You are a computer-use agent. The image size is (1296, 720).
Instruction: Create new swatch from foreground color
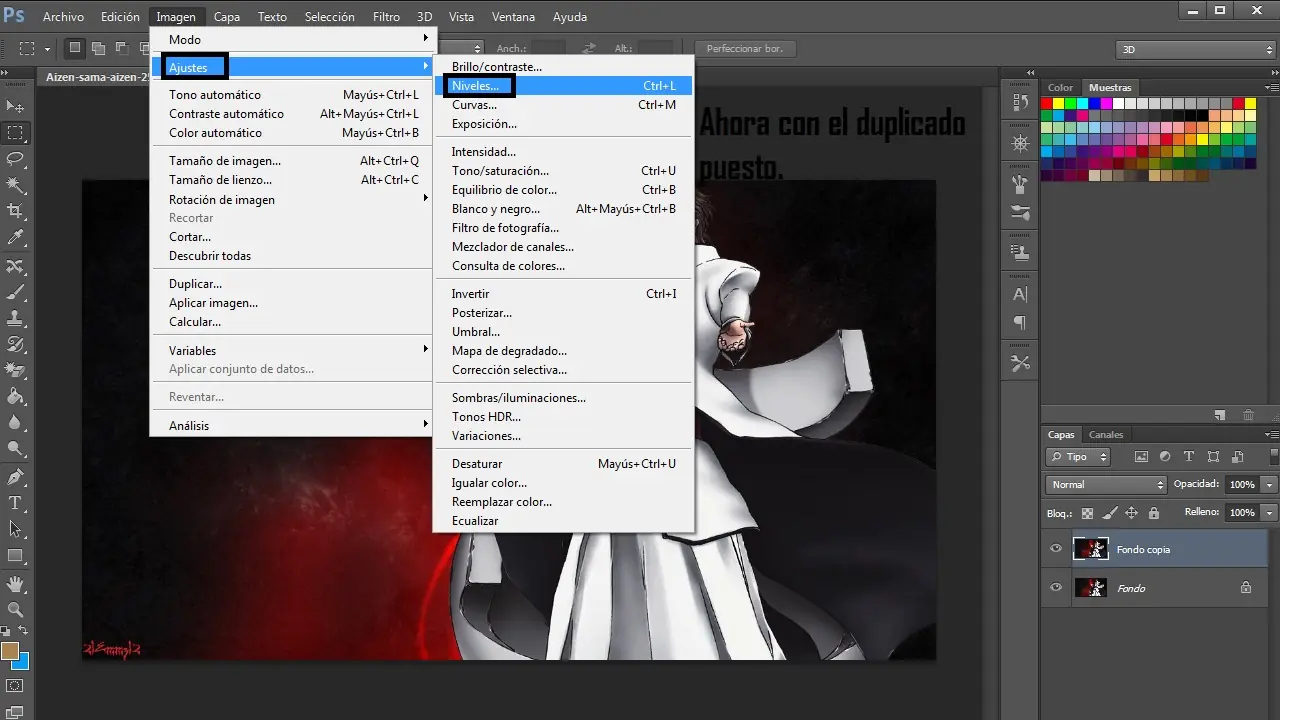point(1220,415)
